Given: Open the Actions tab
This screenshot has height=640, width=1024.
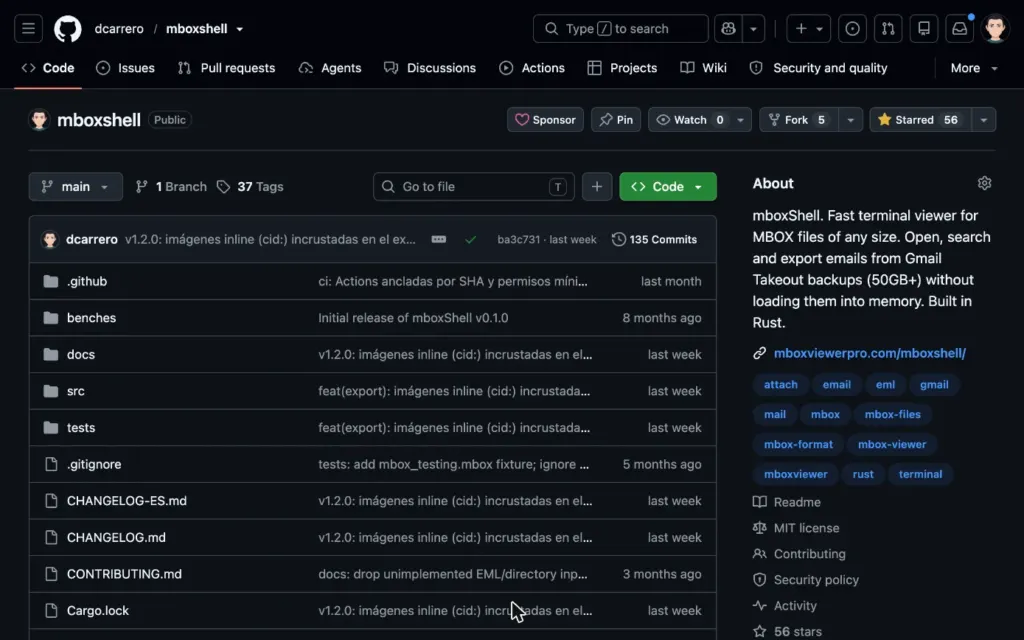Looking at the screenshot, I should tap(532, 68).
